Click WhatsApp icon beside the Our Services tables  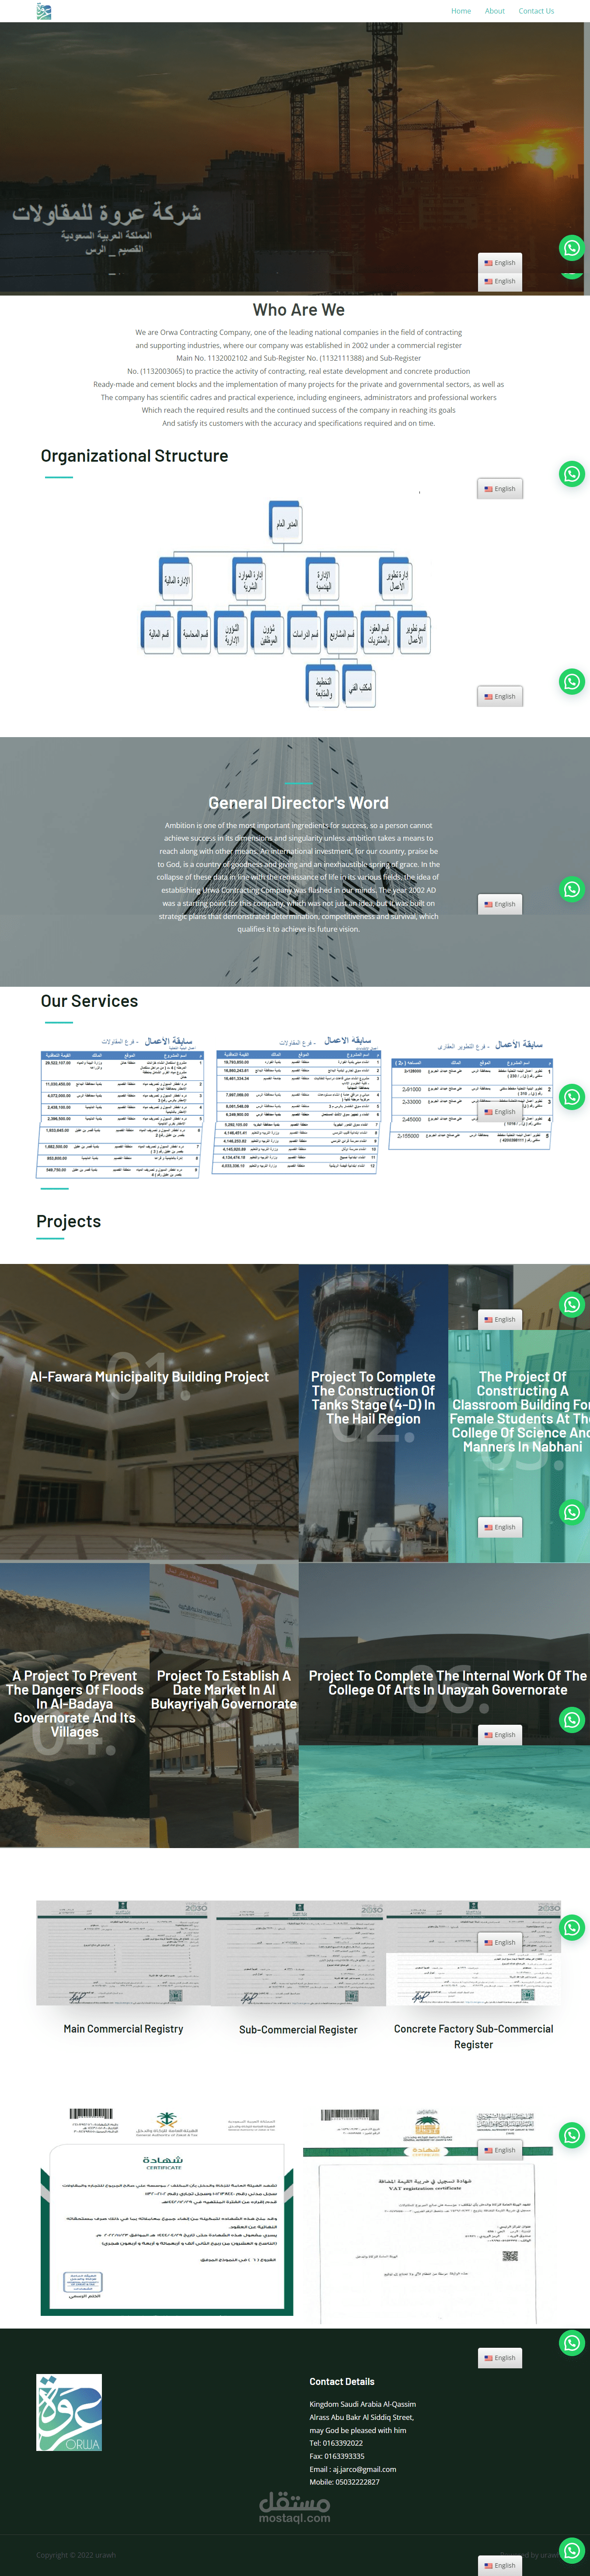pyautogui.click(x=571, y=1097)
